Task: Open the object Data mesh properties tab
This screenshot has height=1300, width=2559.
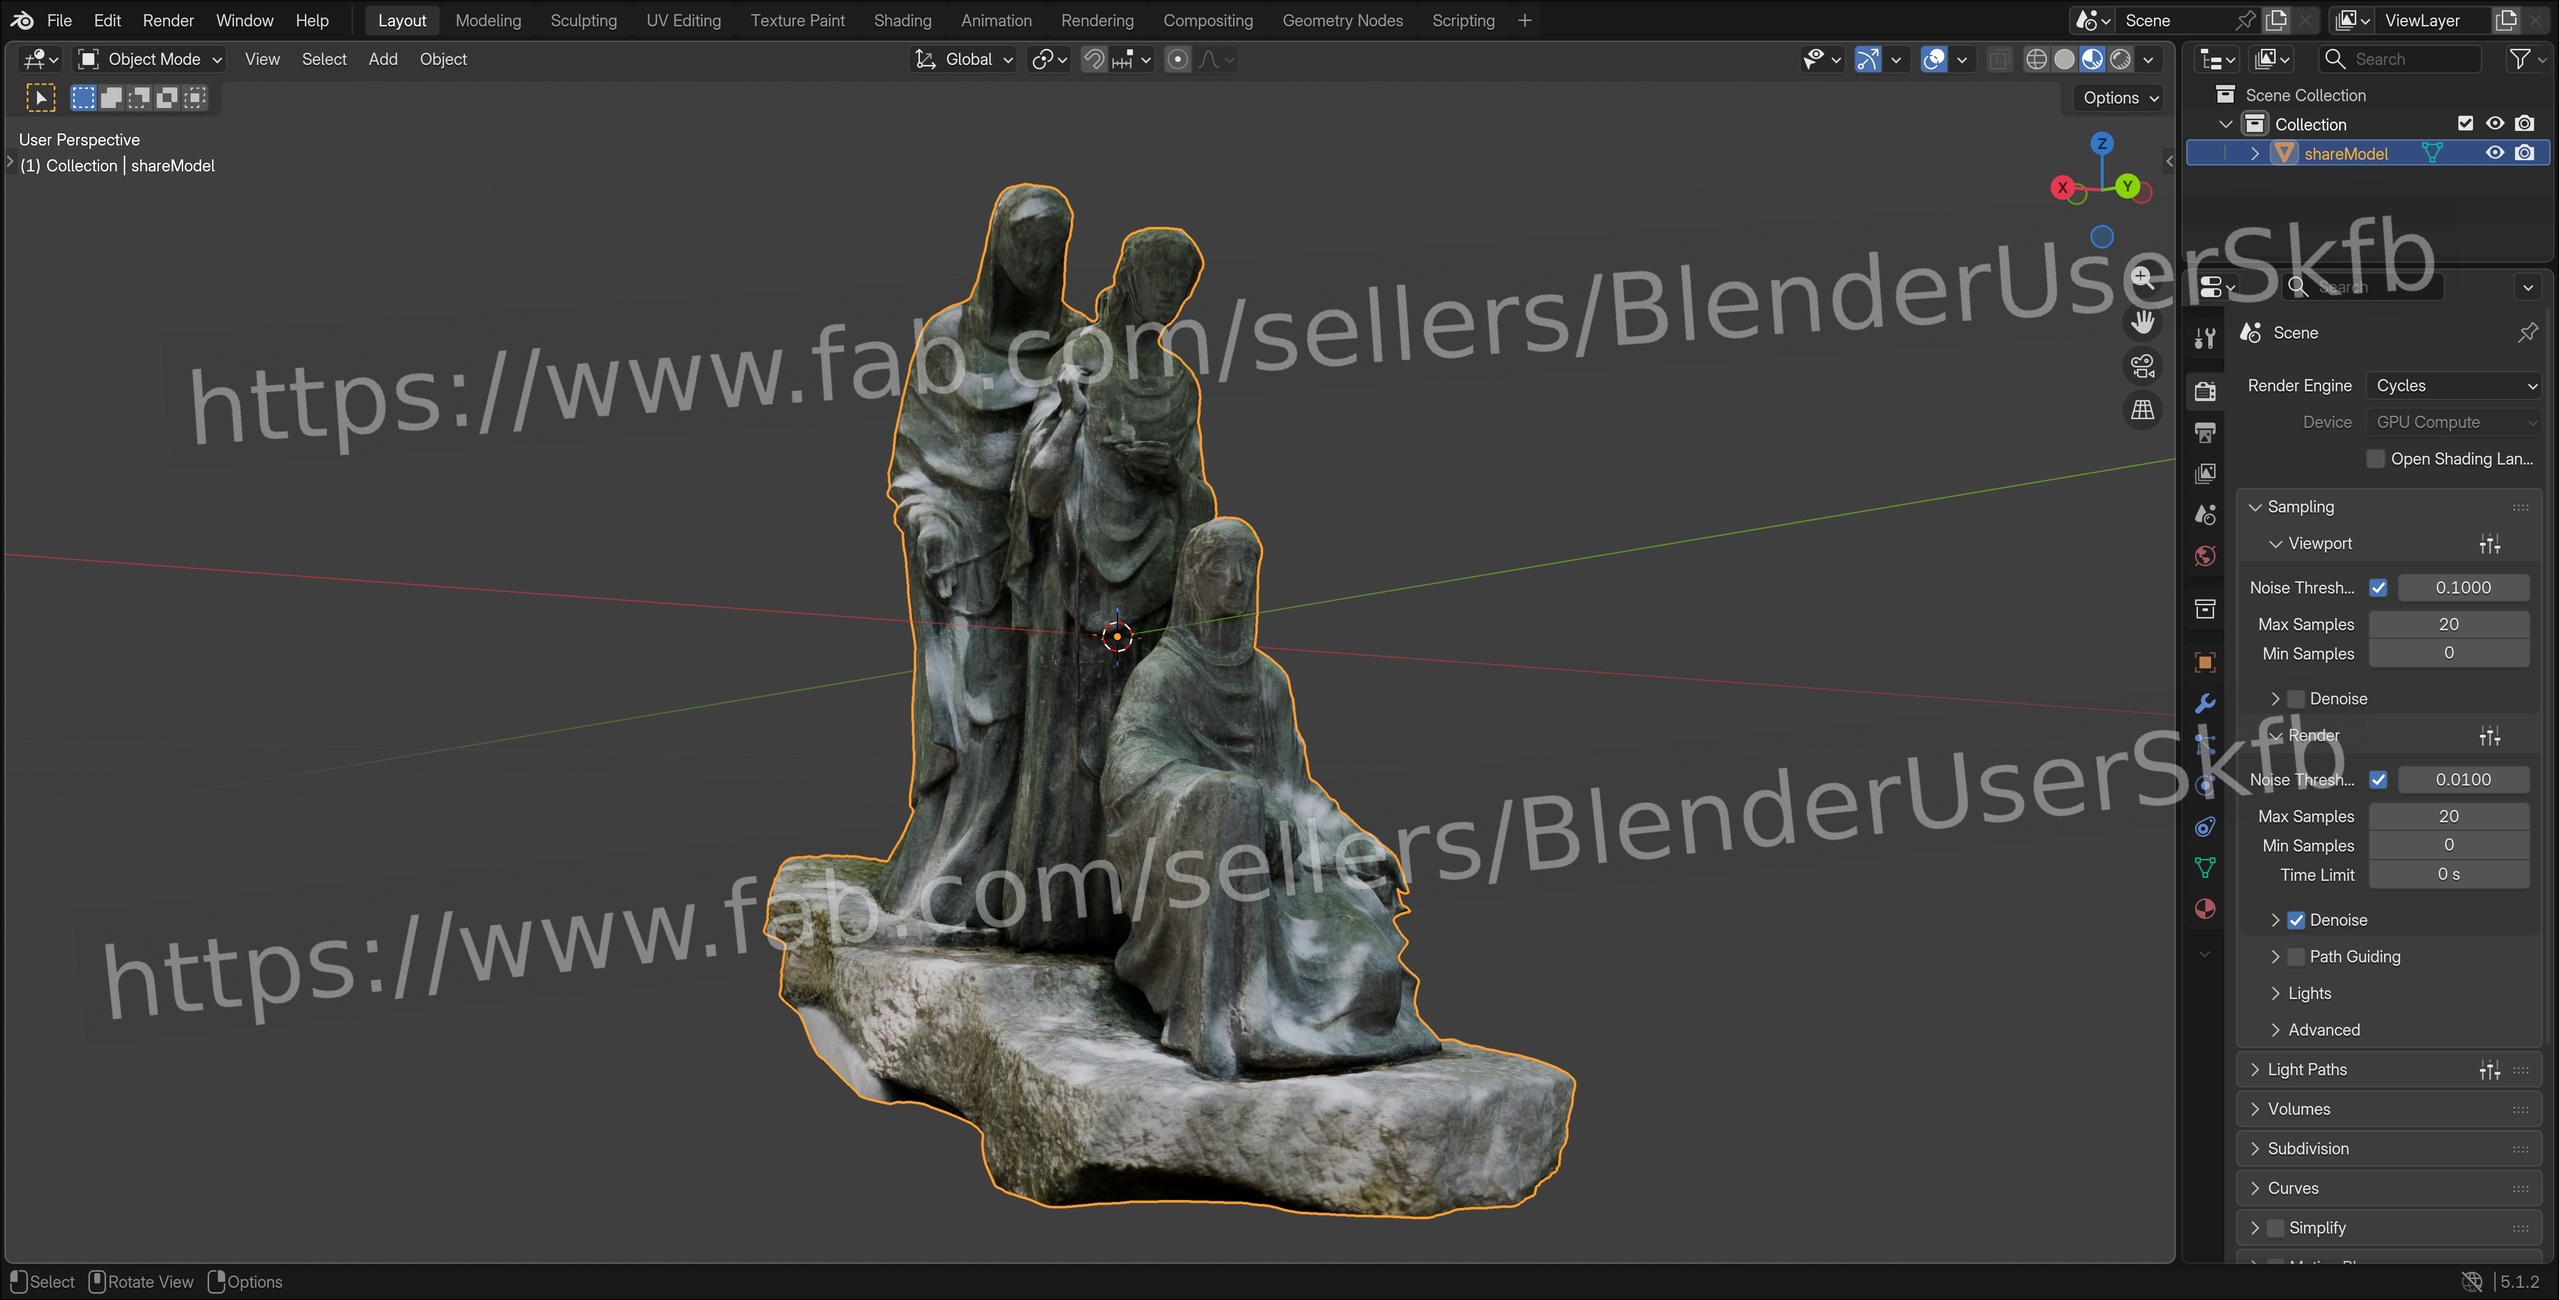Action: click(x=2205, y=867)
